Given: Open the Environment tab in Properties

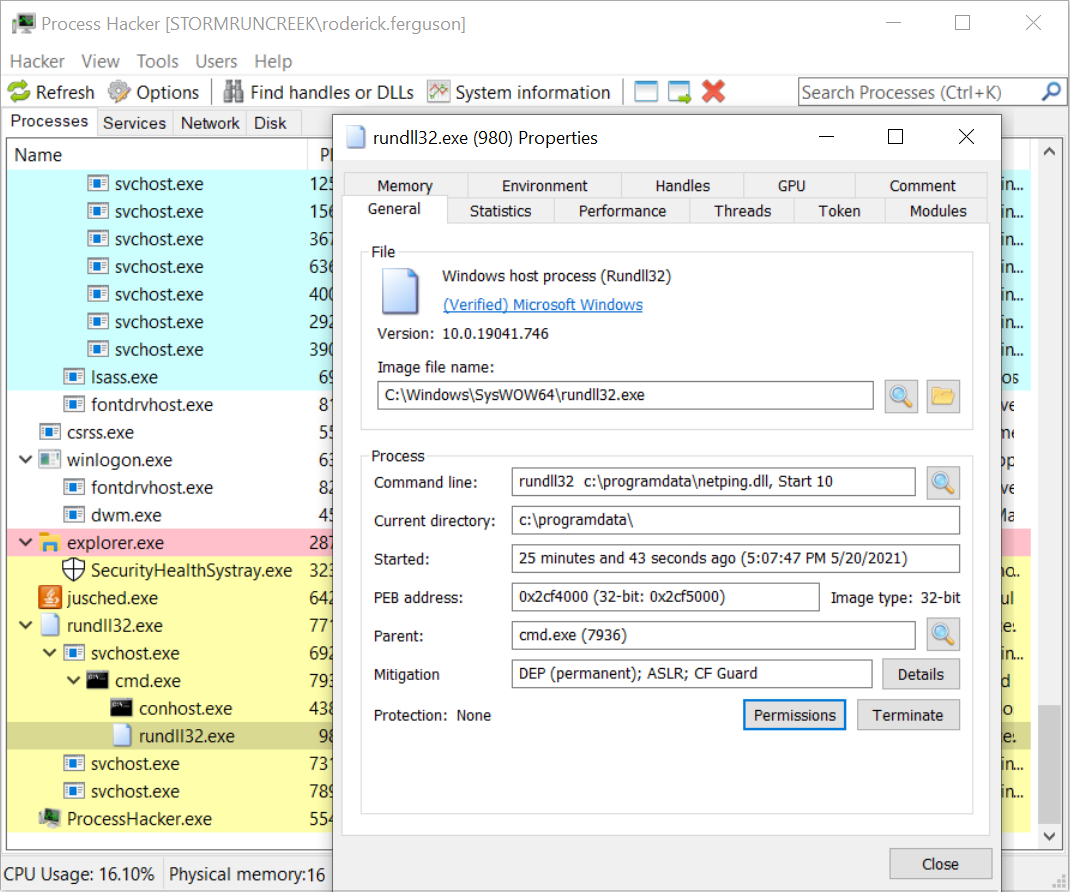Looking at the screenshot, I should 545,186.
